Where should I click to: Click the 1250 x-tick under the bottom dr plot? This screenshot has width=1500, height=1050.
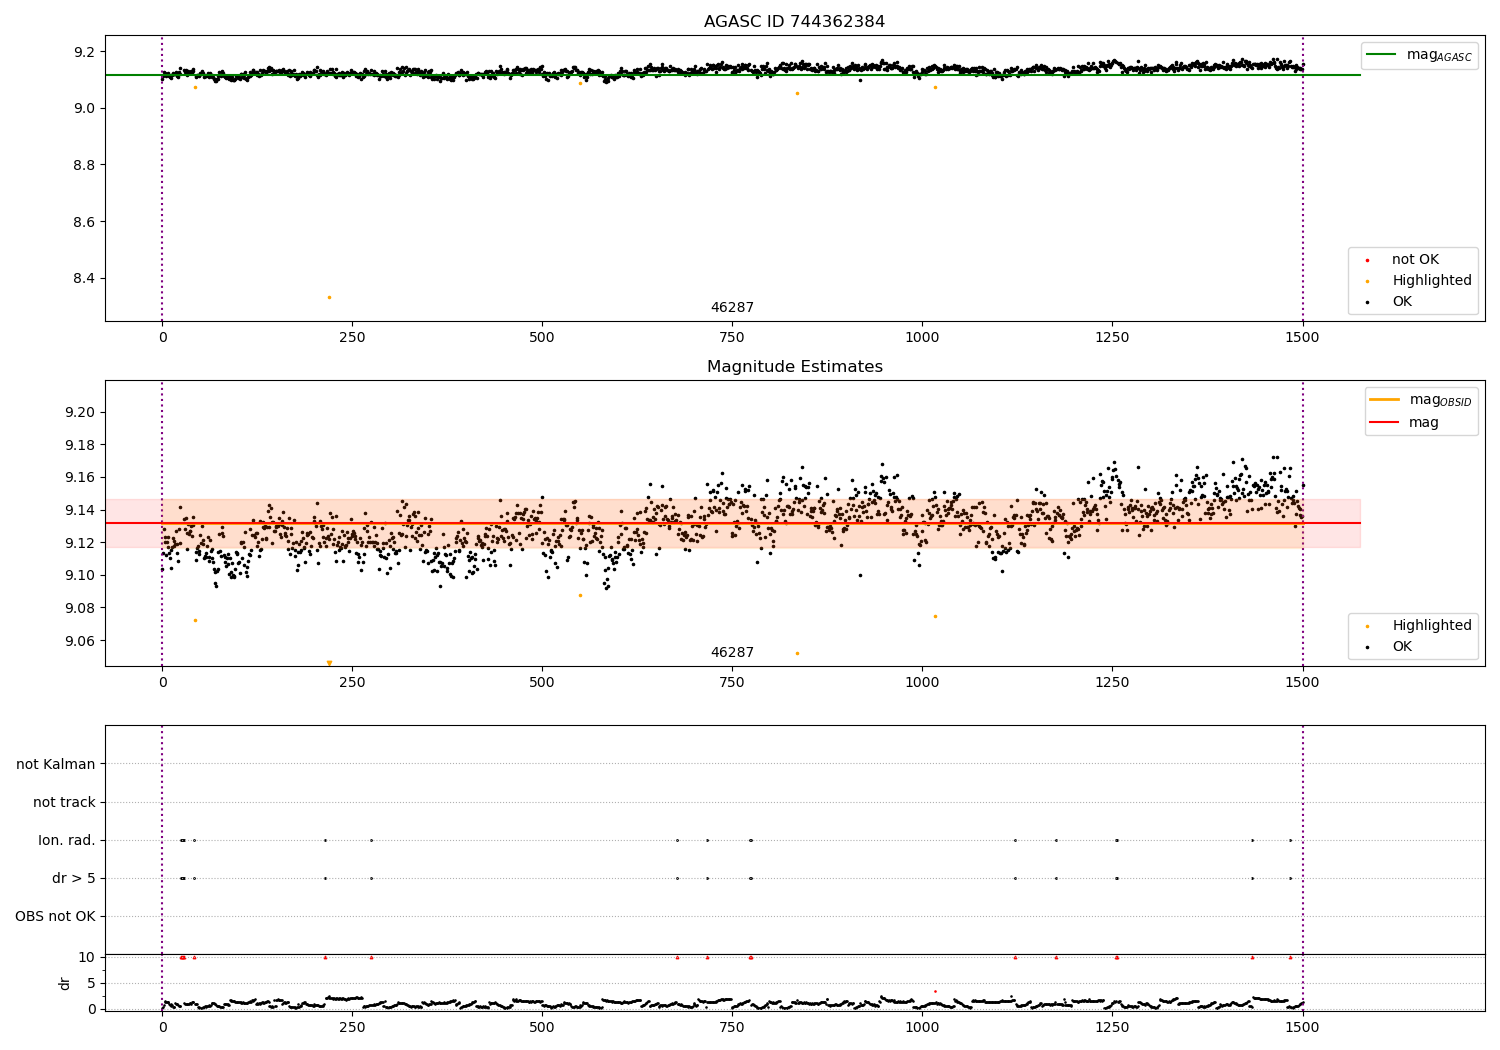[x=1112, y=1027]
